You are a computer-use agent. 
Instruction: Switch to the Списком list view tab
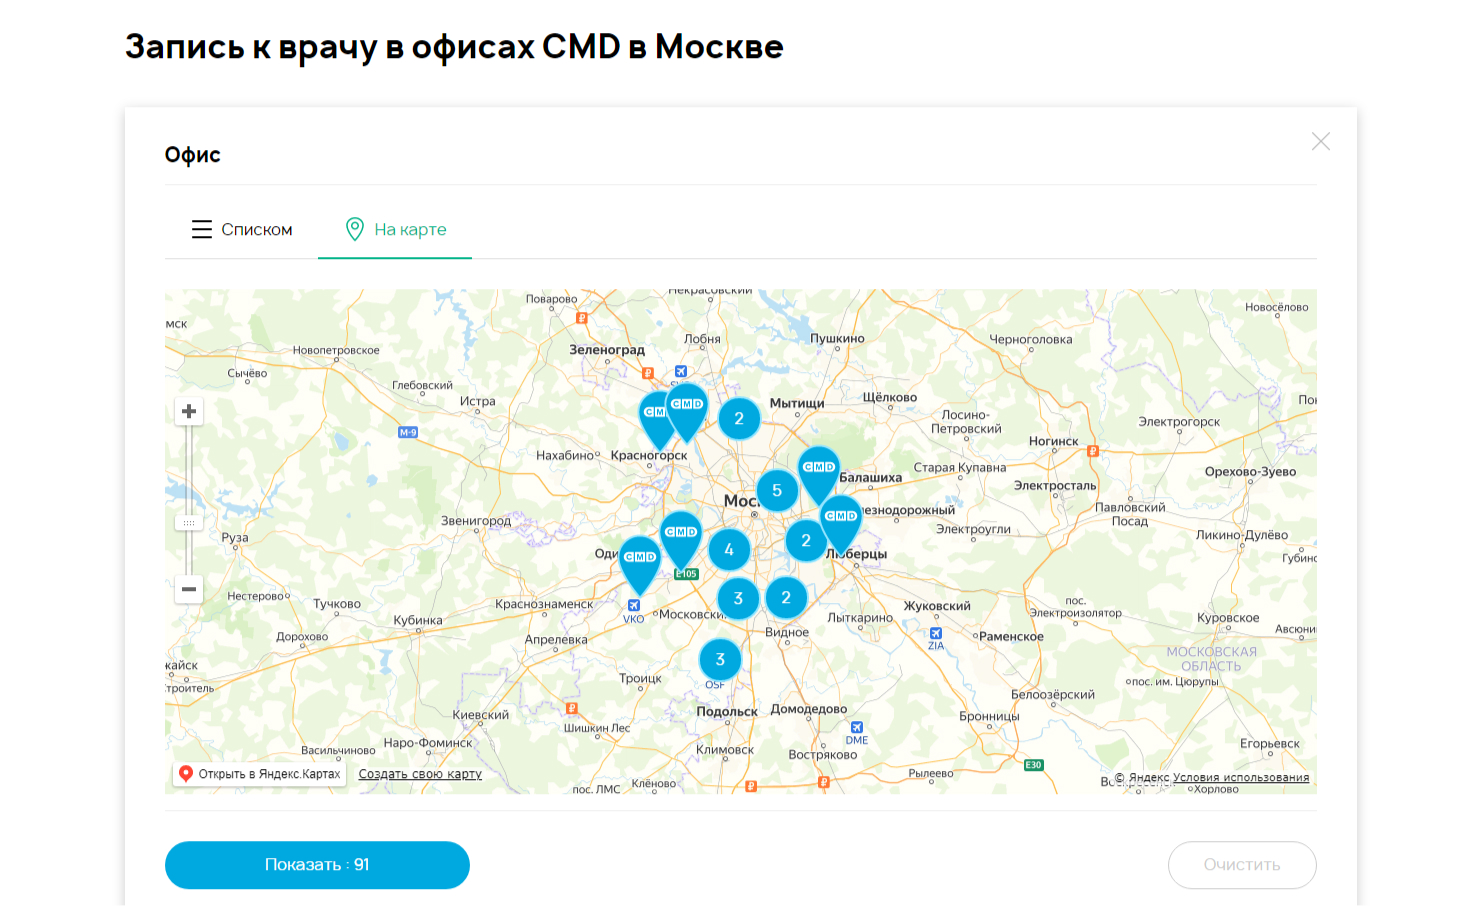[x=242, y=230]
